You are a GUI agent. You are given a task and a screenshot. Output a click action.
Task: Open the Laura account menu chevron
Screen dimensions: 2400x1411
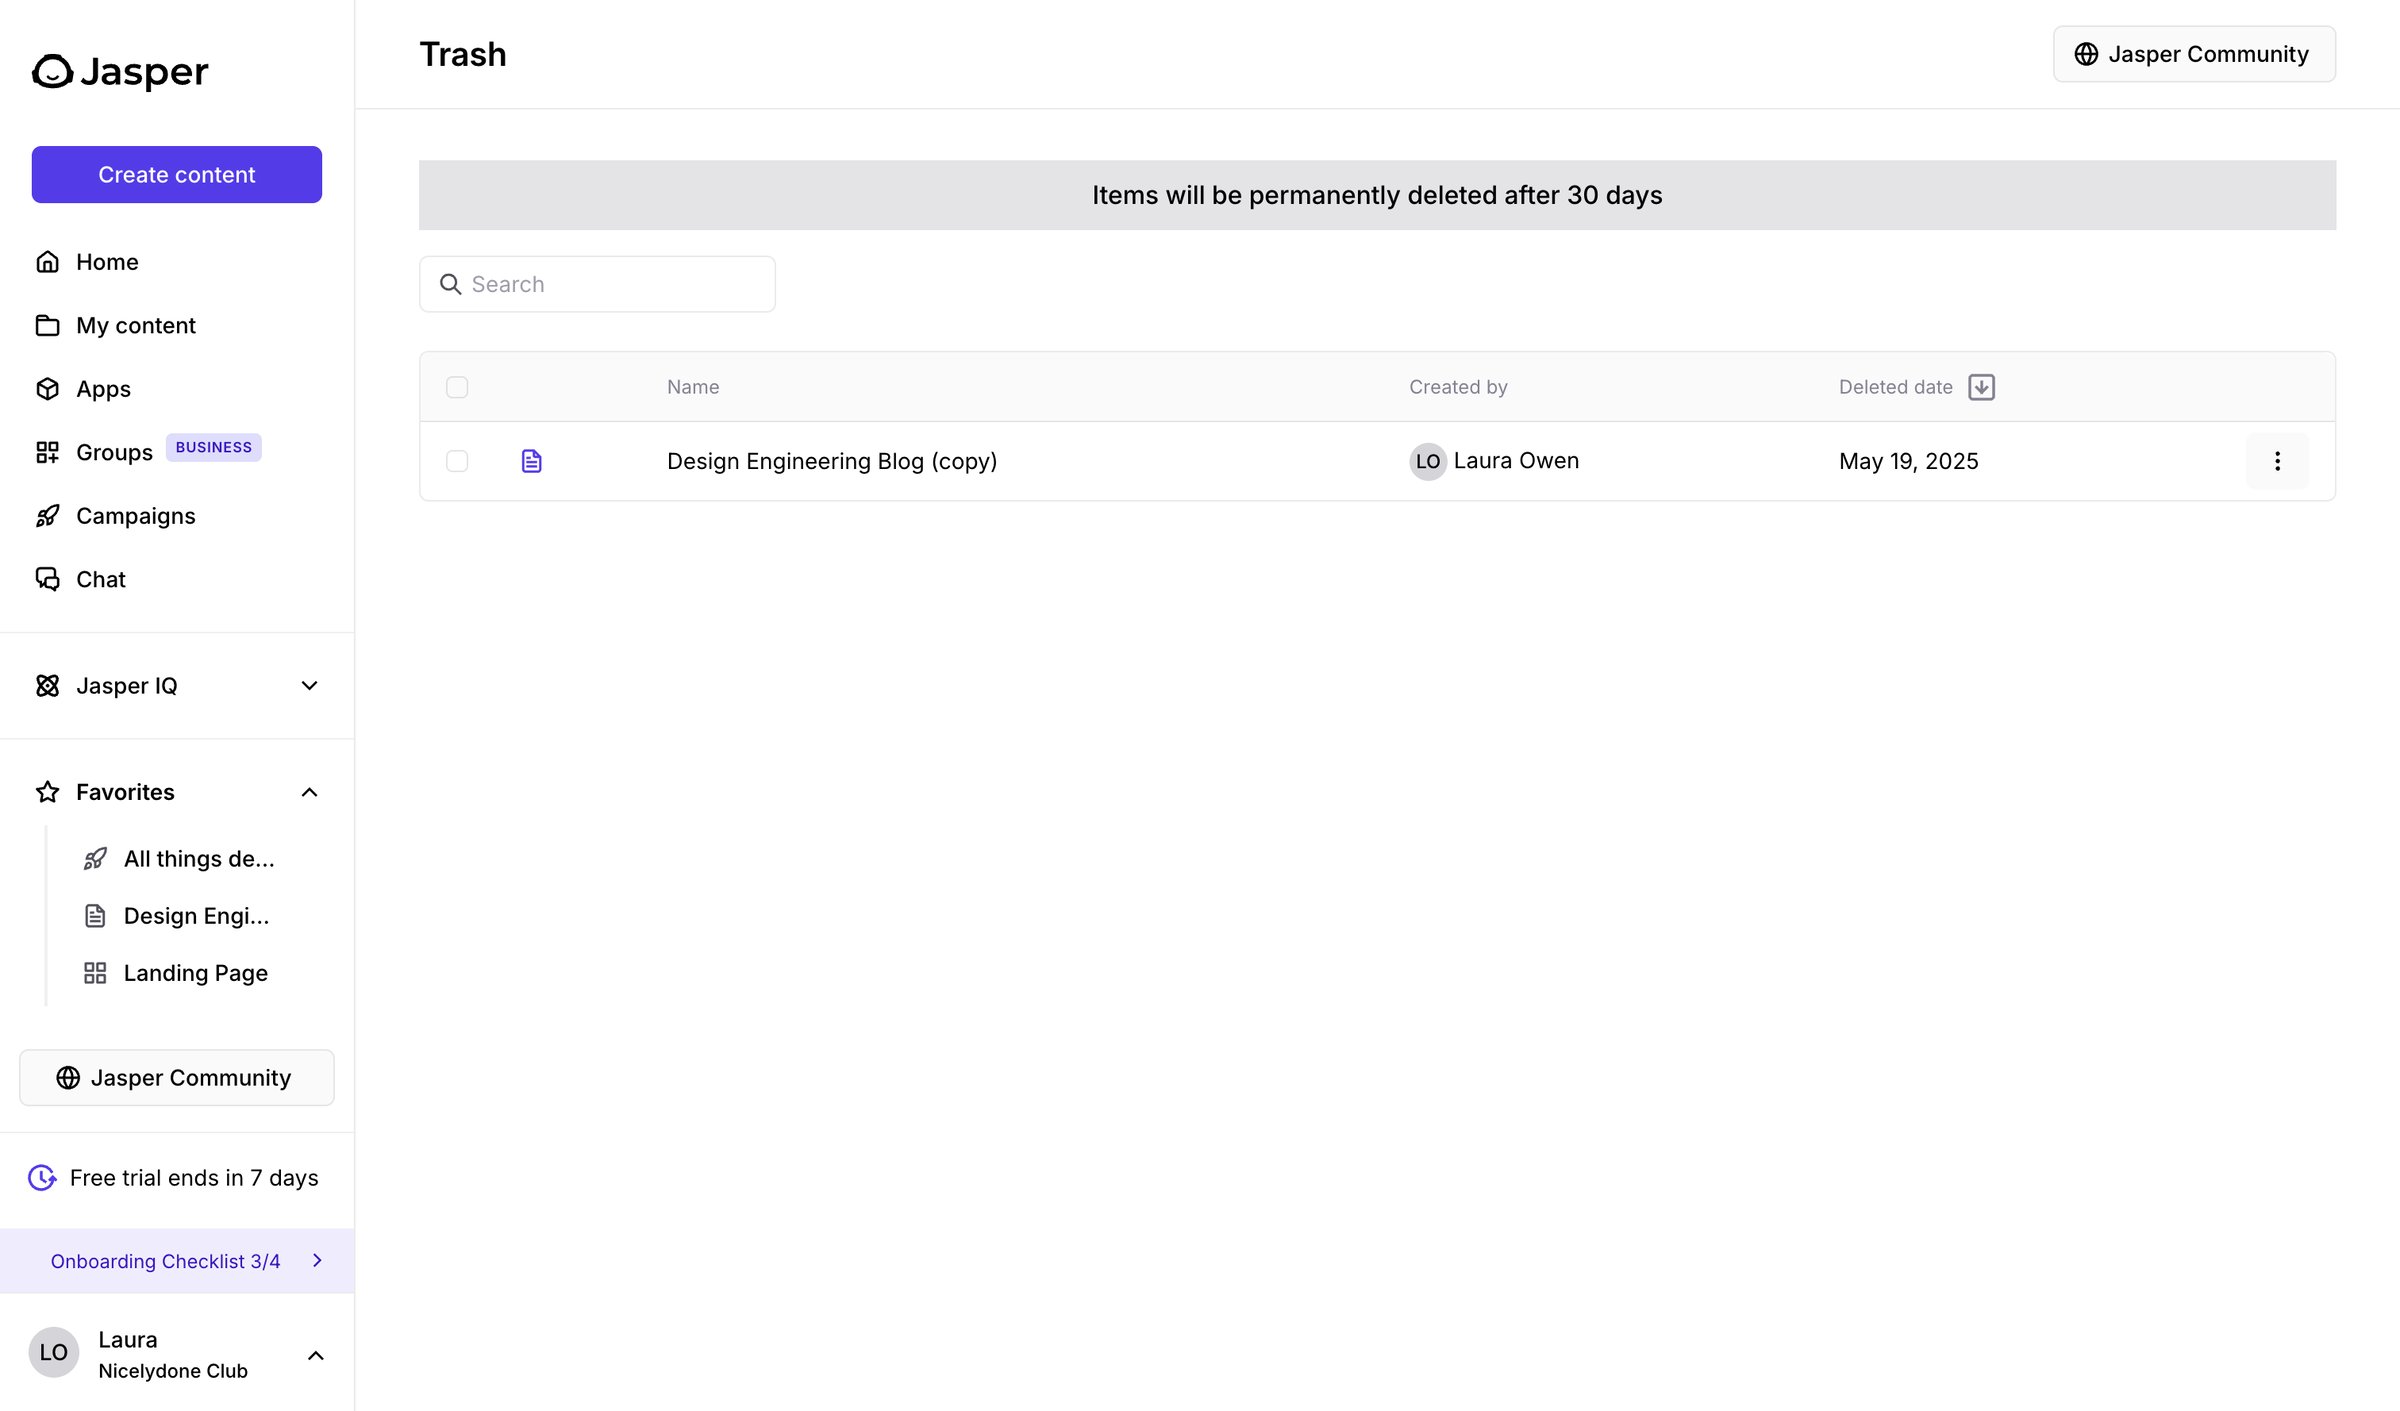(316, 1355)
